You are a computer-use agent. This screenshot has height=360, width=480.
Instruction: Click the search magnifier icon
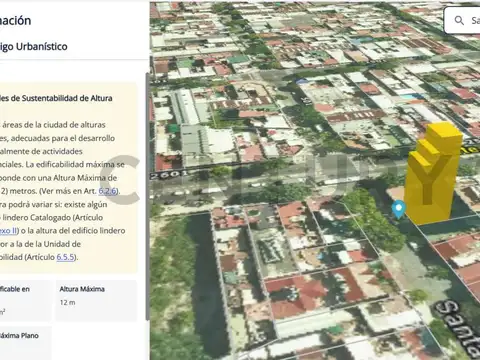(459, 21)
